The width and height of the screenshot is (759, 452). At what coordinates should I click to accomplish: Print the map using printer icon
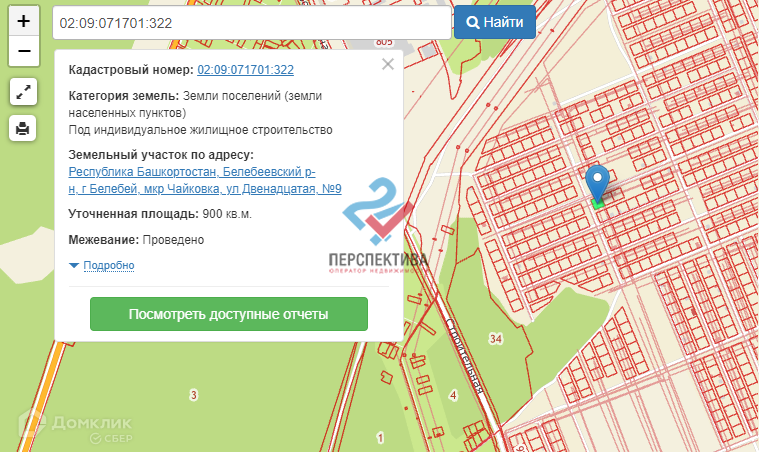(x=23, y=128)
